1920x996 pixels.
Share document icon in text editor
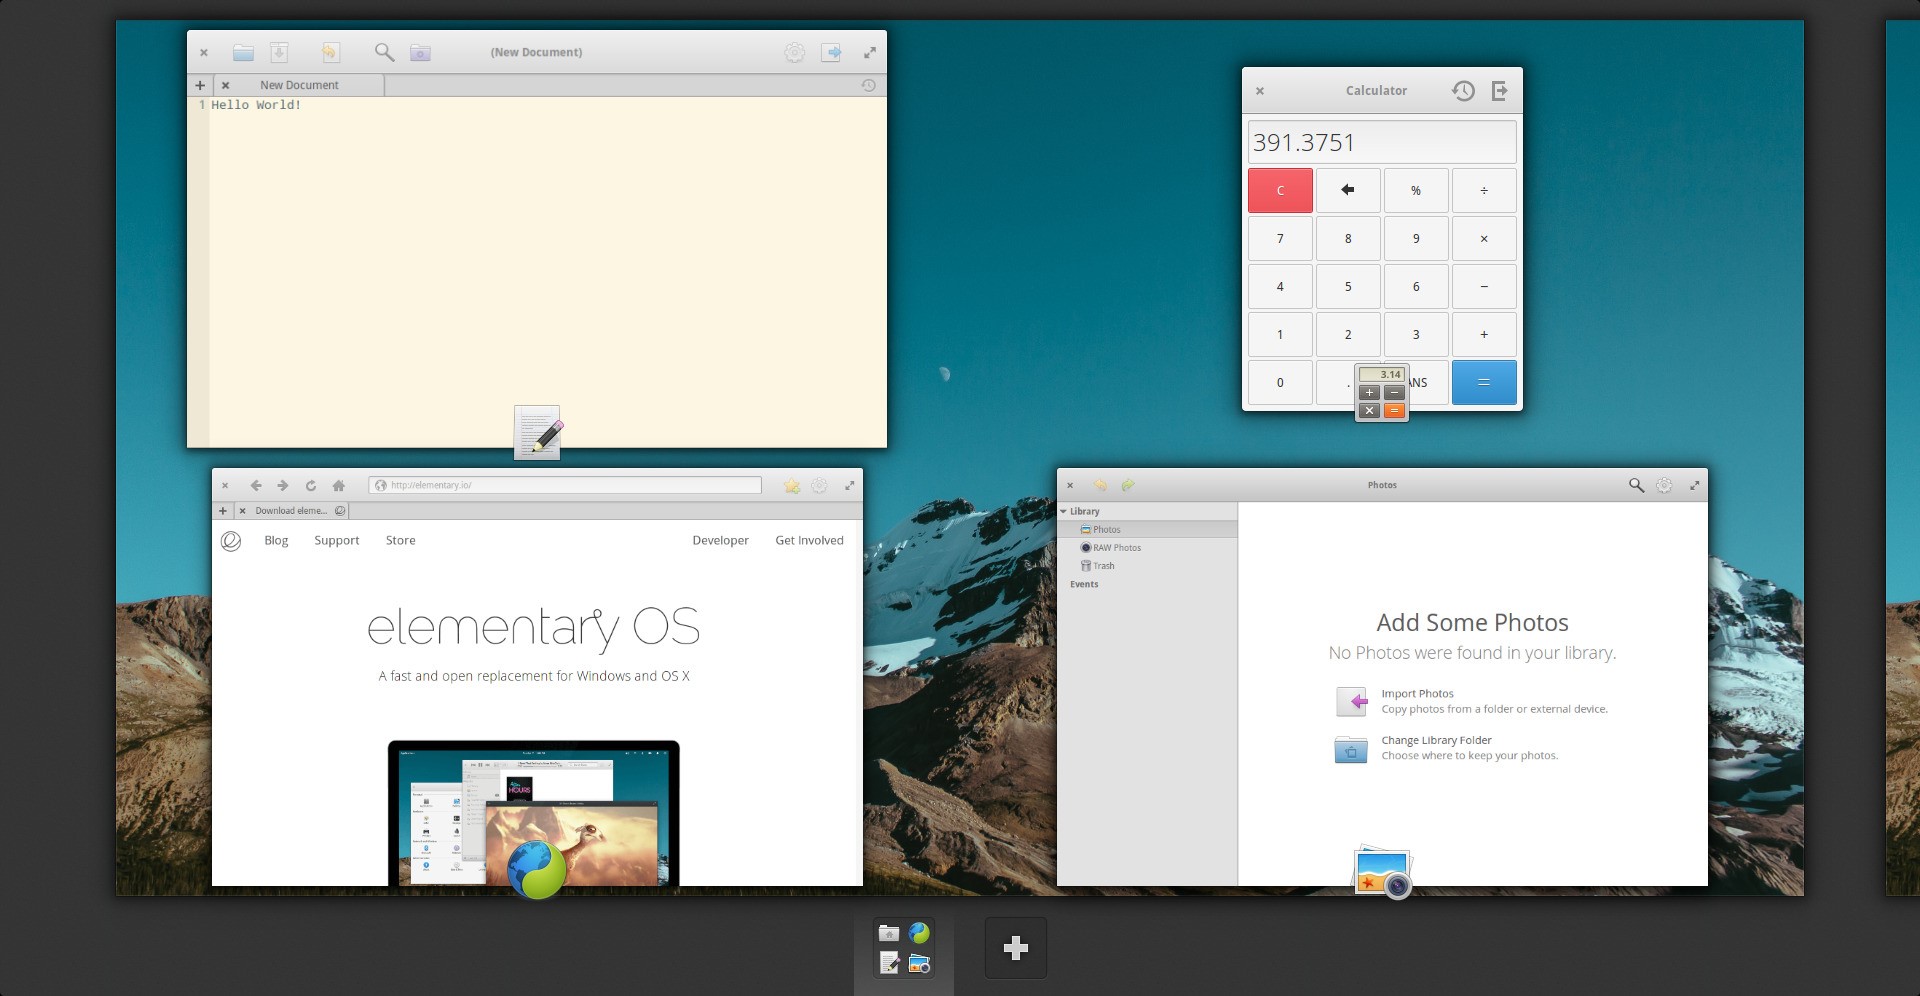(831, 53)
